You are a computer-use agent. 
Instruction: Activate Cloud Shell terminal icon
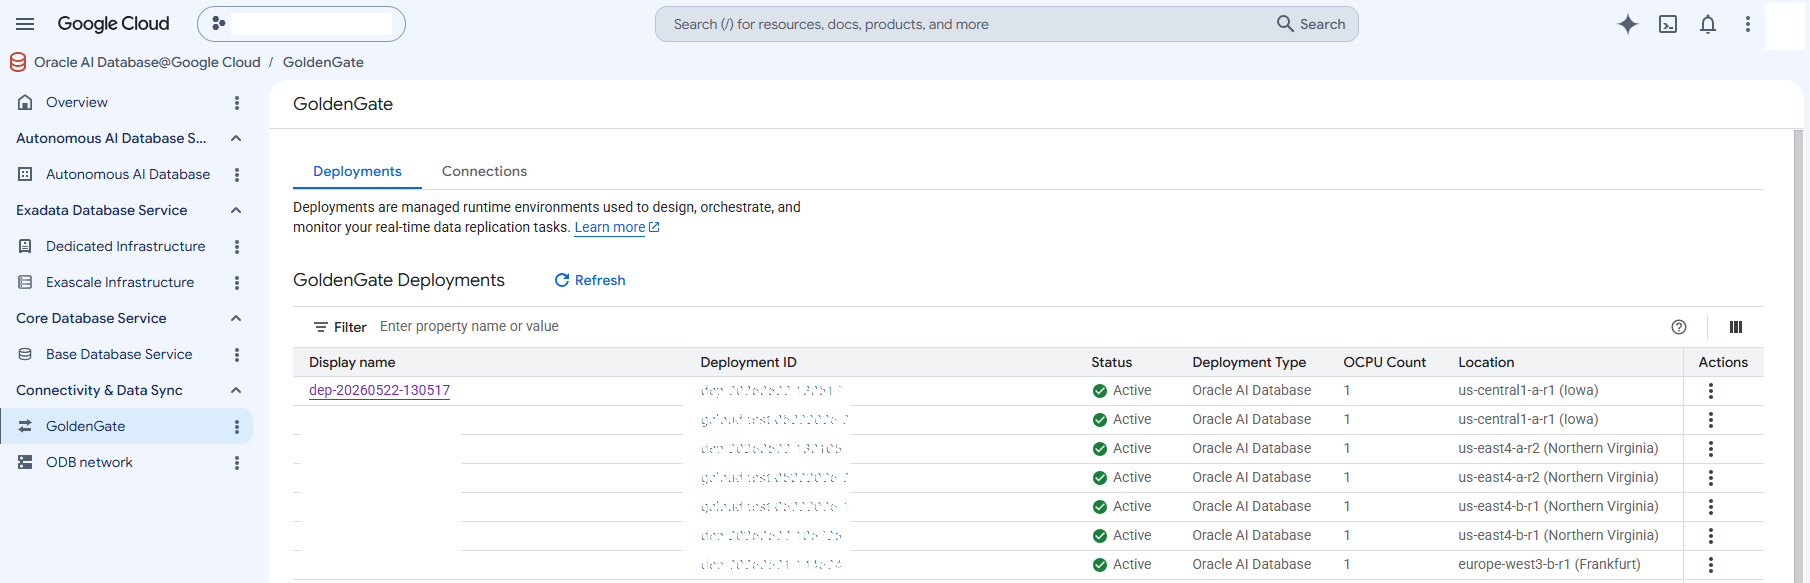click(x=1668, y=24)
